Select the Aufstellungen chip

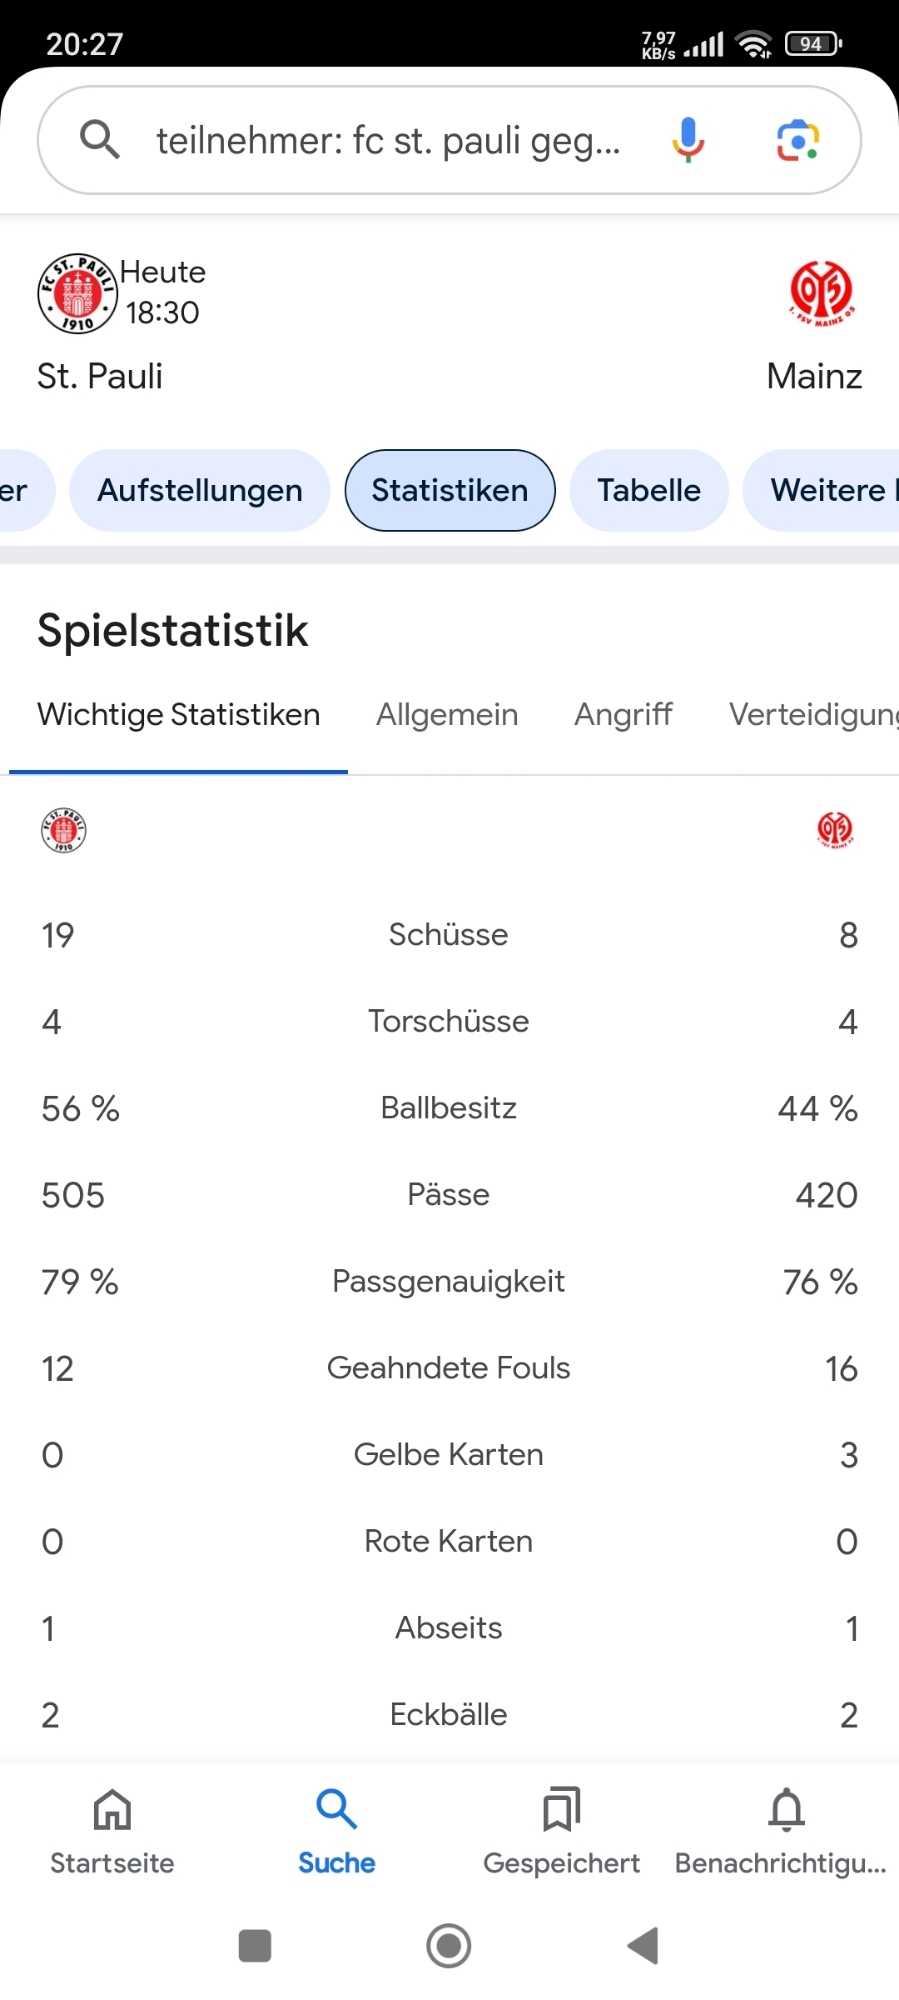[x=200, y=490]
